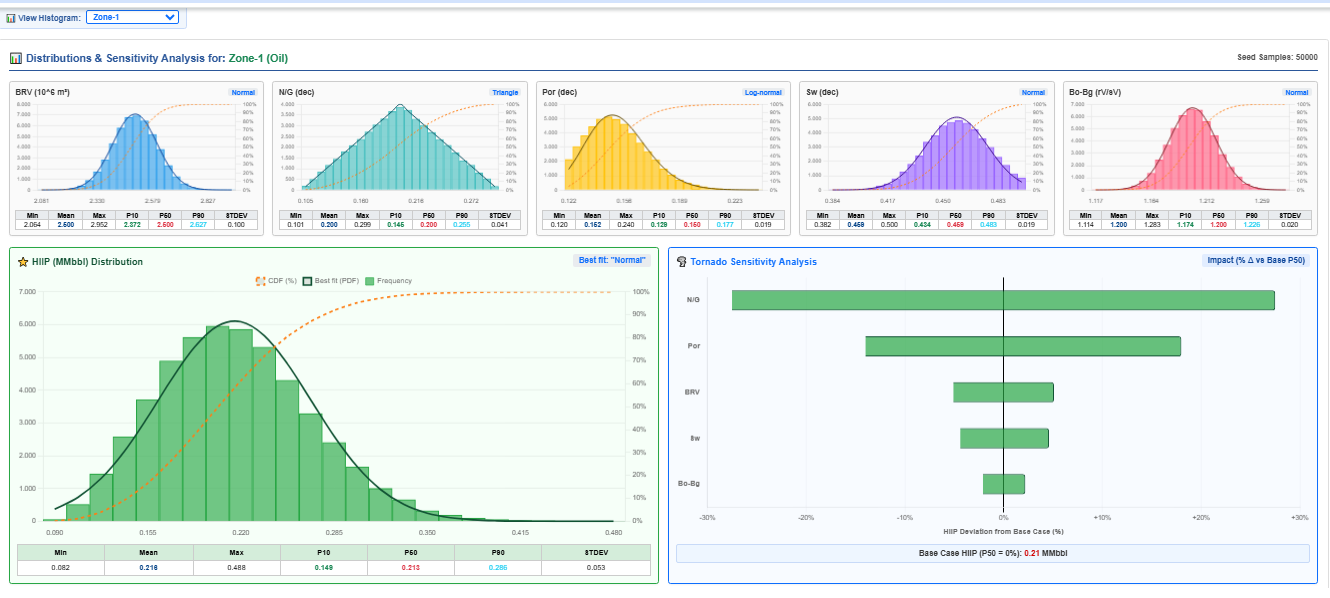Click the Bo-Bg bar in the tornado chart
The image size is (1330, 598).
[1004, 484]
